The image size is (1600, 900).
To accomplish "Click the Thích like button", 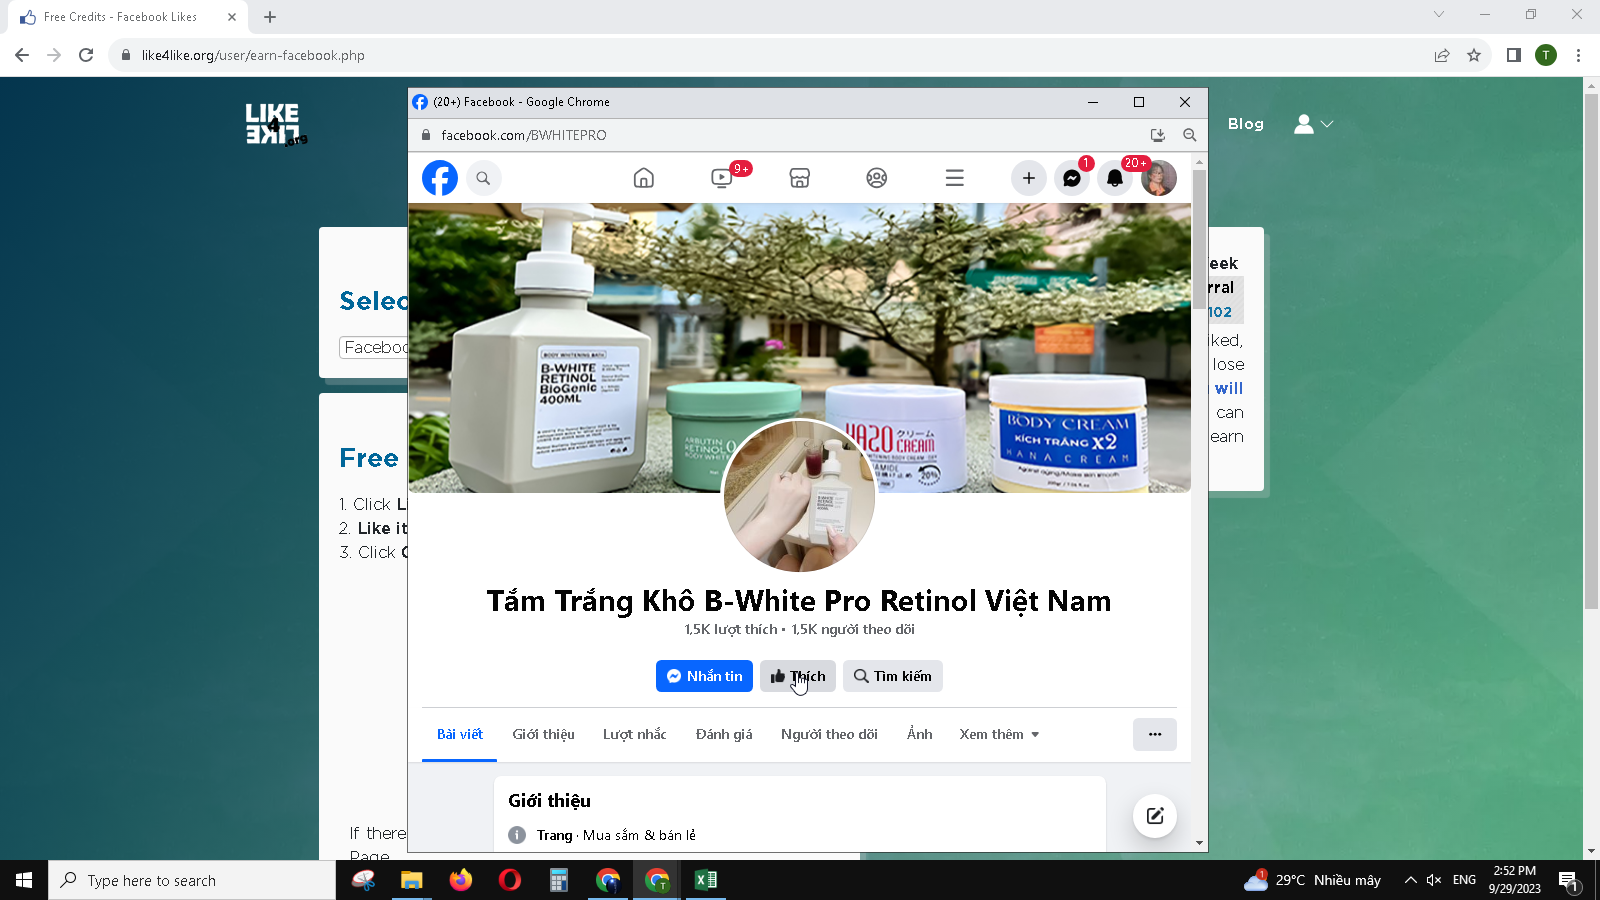I will tap(798, 676).
